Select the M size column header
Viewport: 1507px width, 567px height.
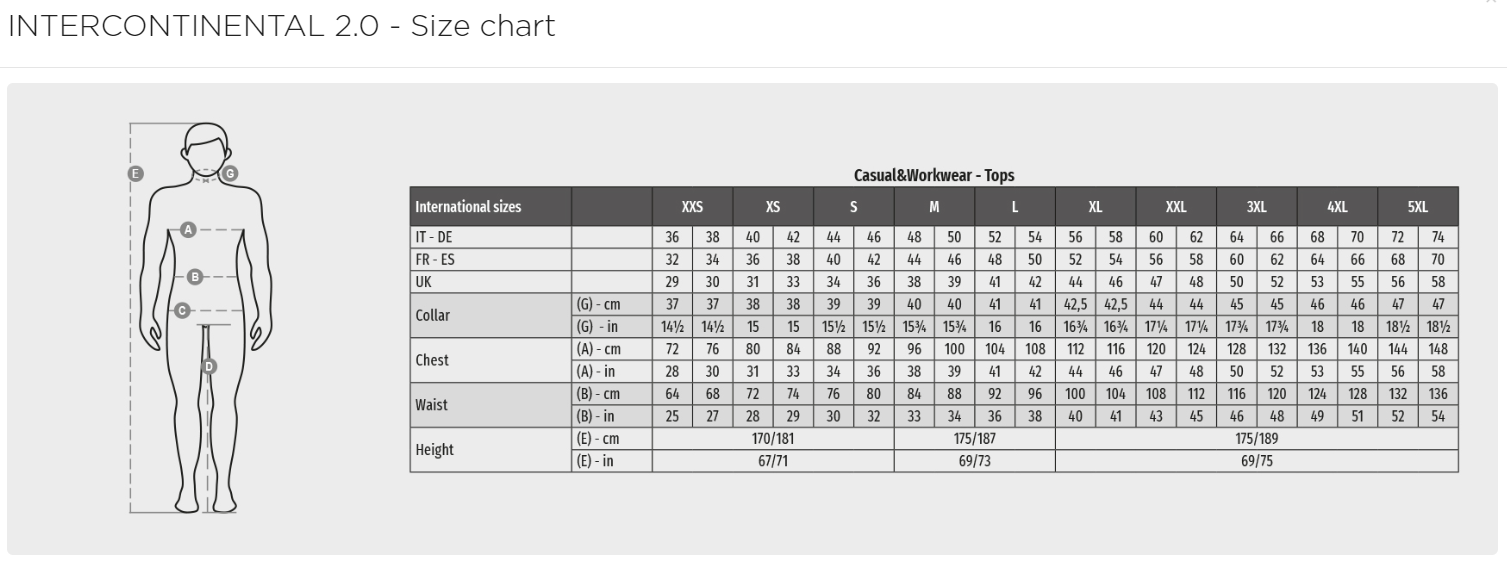pyautogui.click(x=934, y=207)
